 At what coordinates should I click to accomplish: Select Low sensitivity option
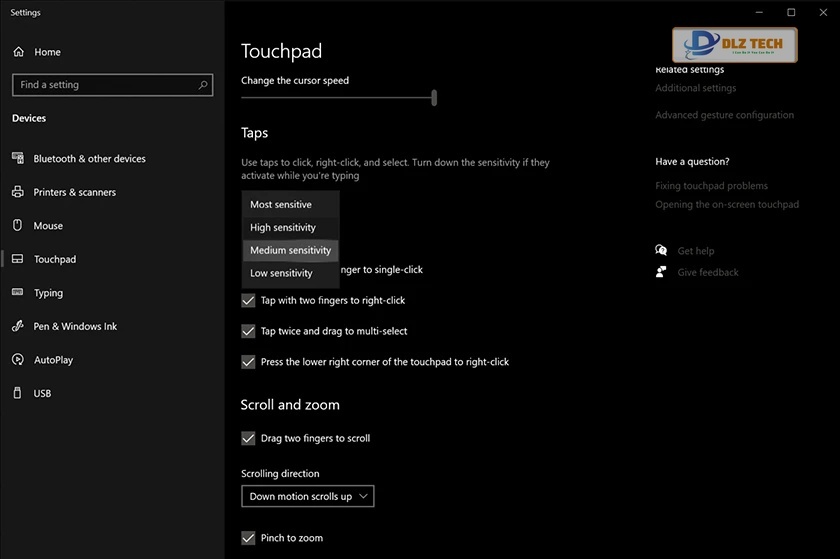click(x=290, y=273)
